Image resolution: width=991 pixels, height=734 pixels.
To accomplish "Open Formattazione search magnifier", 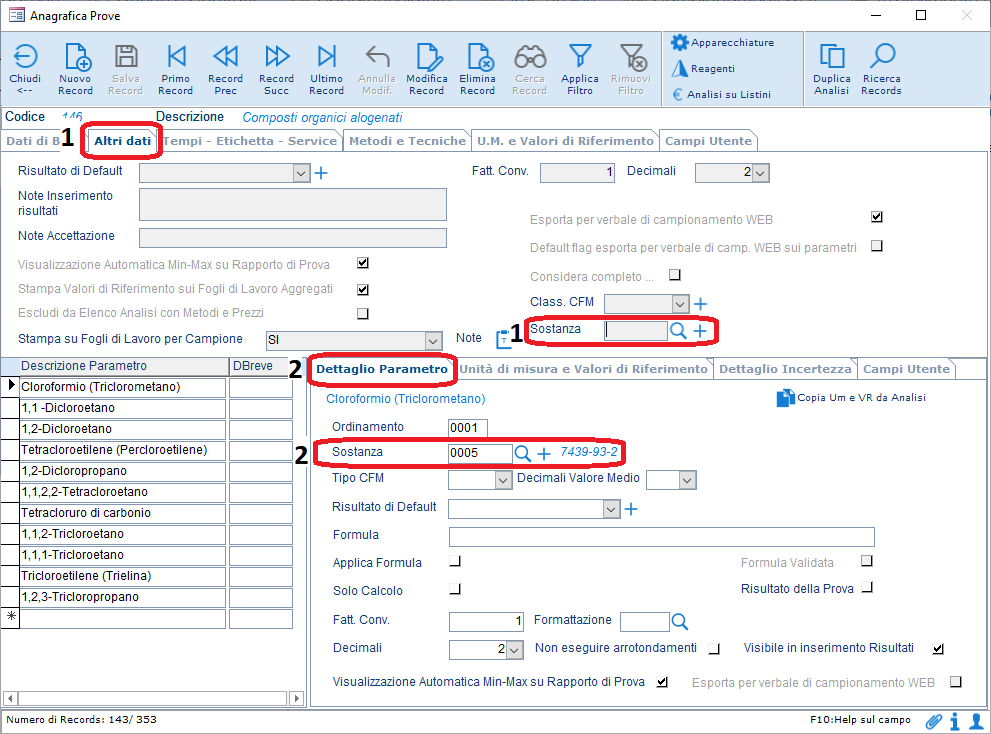I will coord(679,621).
